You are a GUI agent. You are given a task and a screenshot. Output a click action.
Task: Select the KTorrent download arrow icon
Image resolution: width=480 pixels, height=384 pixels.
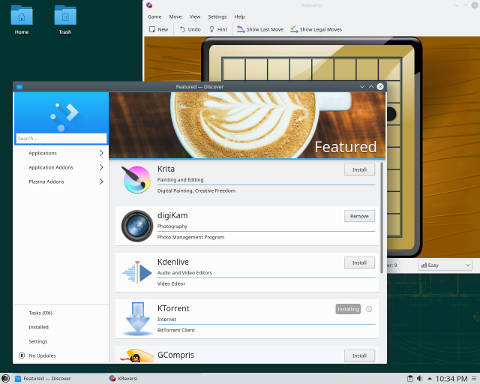click(x=137, y=319)
